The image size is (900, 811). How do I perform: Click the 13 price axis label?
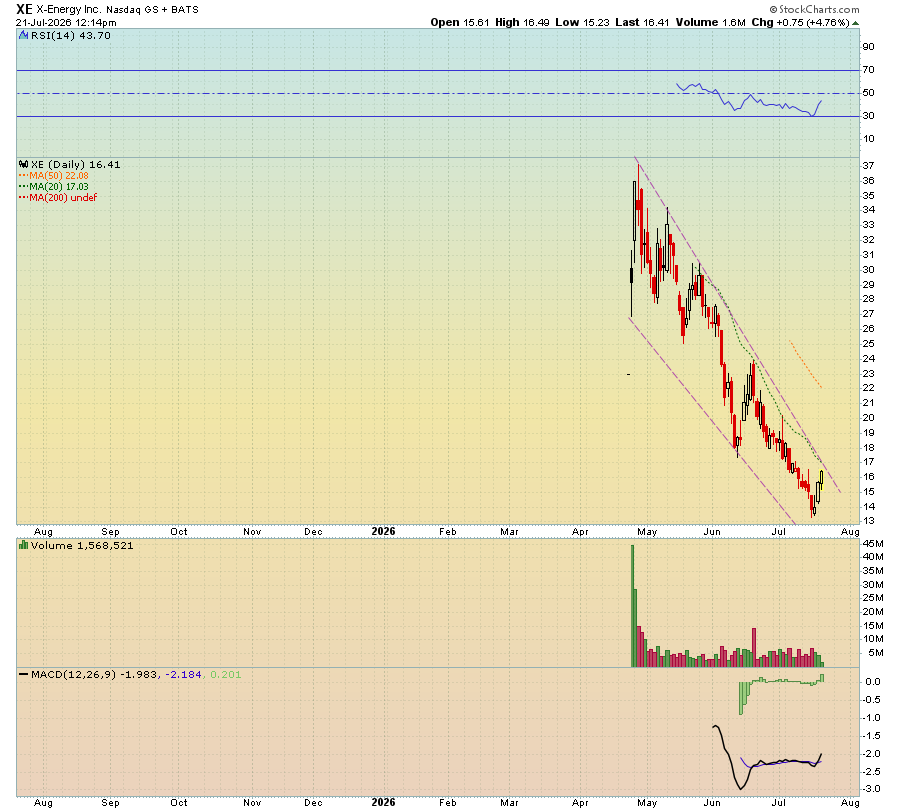click(869, 521)
